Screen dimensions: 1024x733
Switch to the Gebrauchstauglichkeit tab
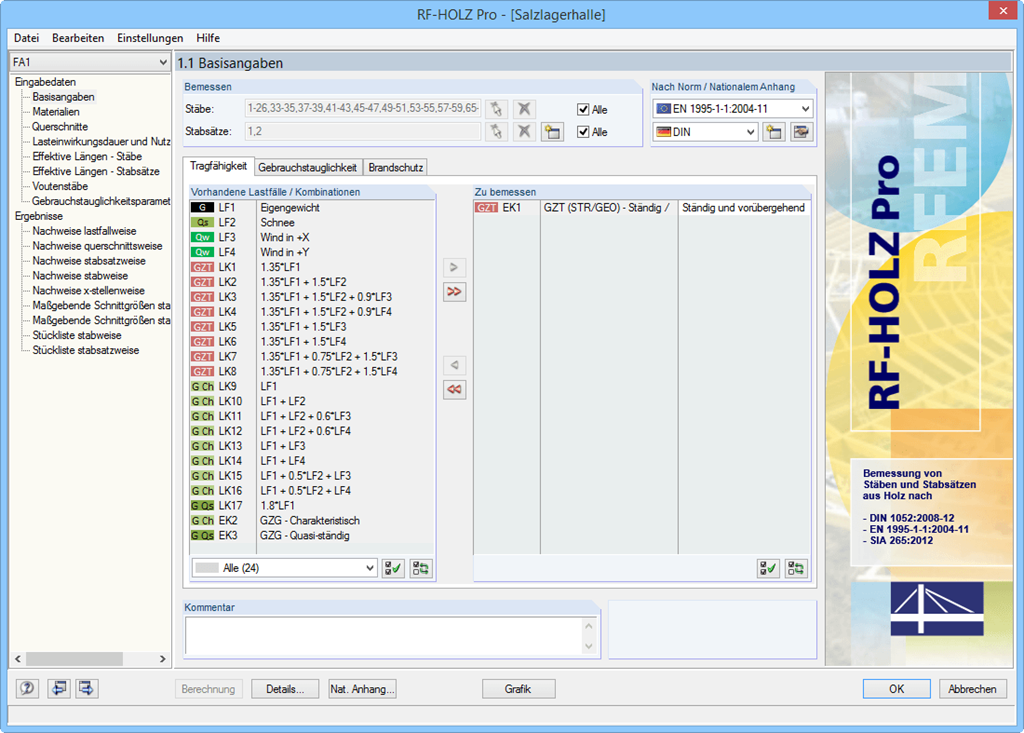point(307,168)
